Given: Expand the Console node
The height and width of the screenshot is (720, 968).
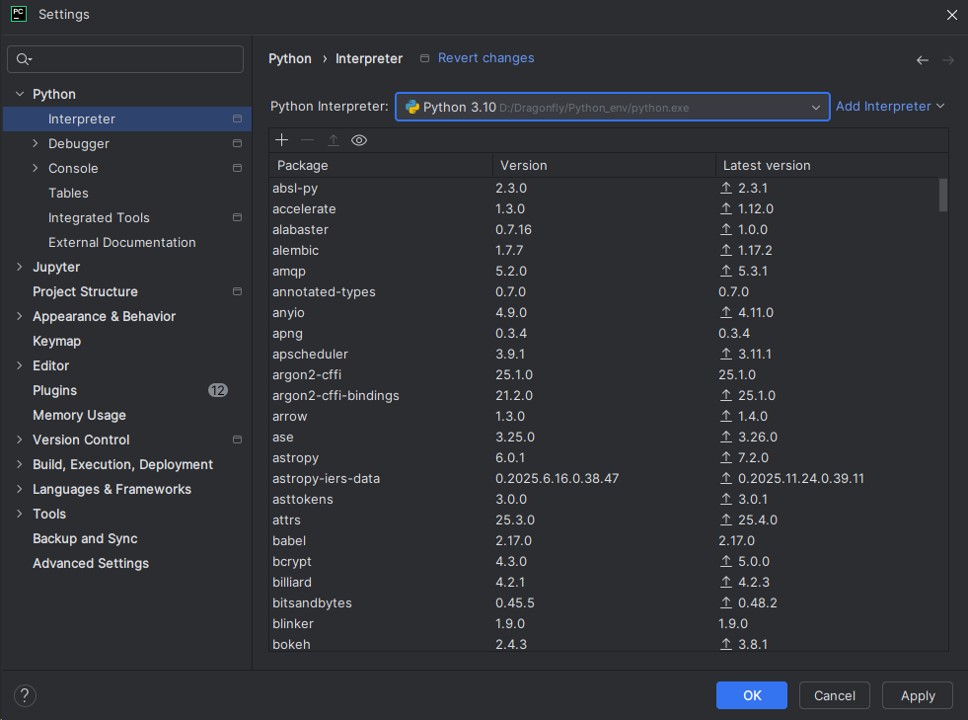Looking at the screenshot, I should point(35,168).
